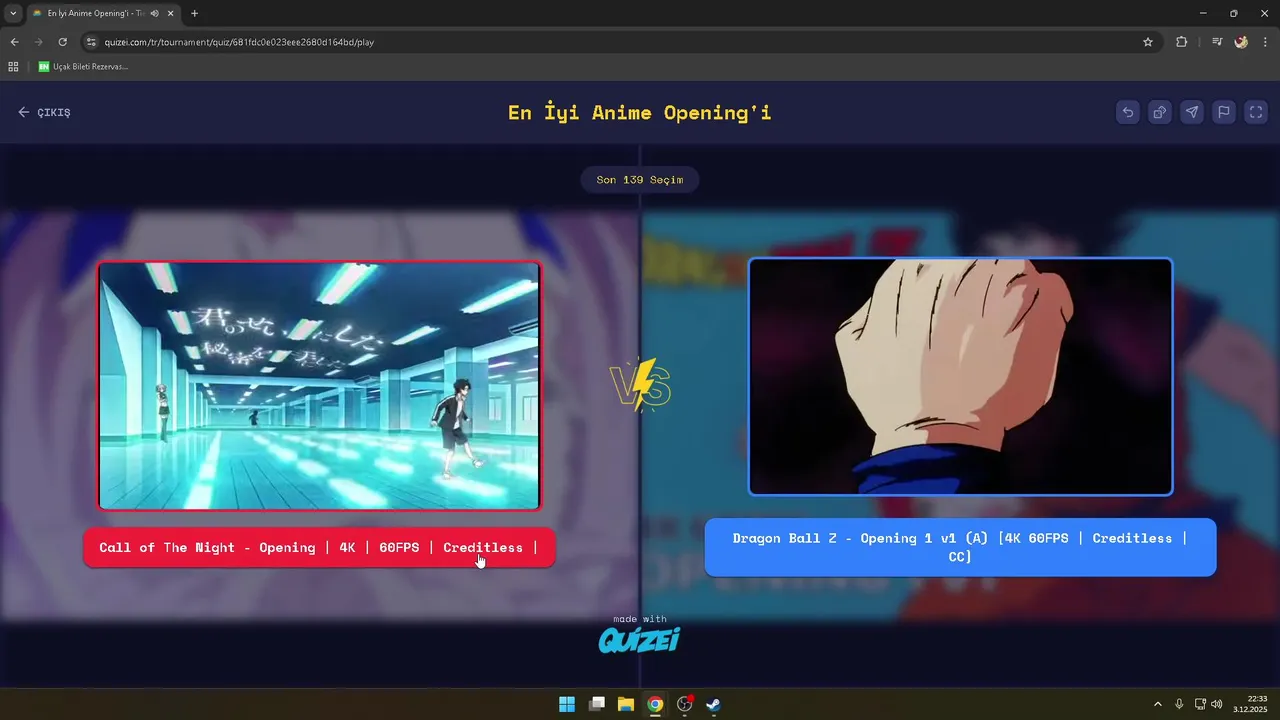The height and width of the screenshot is (720, 1280).
Task: Open the apps grid in bookmarks bar
Action: pyautogui.click(x=13, y=67)
